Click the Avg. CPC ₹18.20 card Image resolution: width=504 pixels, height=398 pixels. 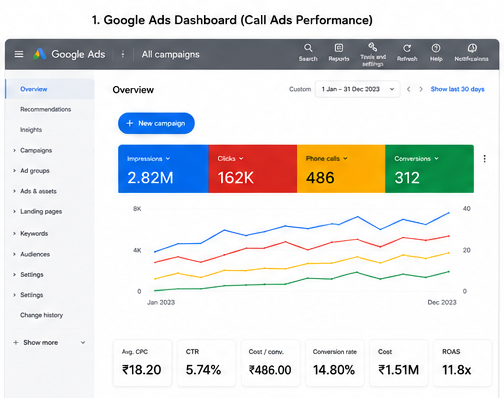point(143,363)
